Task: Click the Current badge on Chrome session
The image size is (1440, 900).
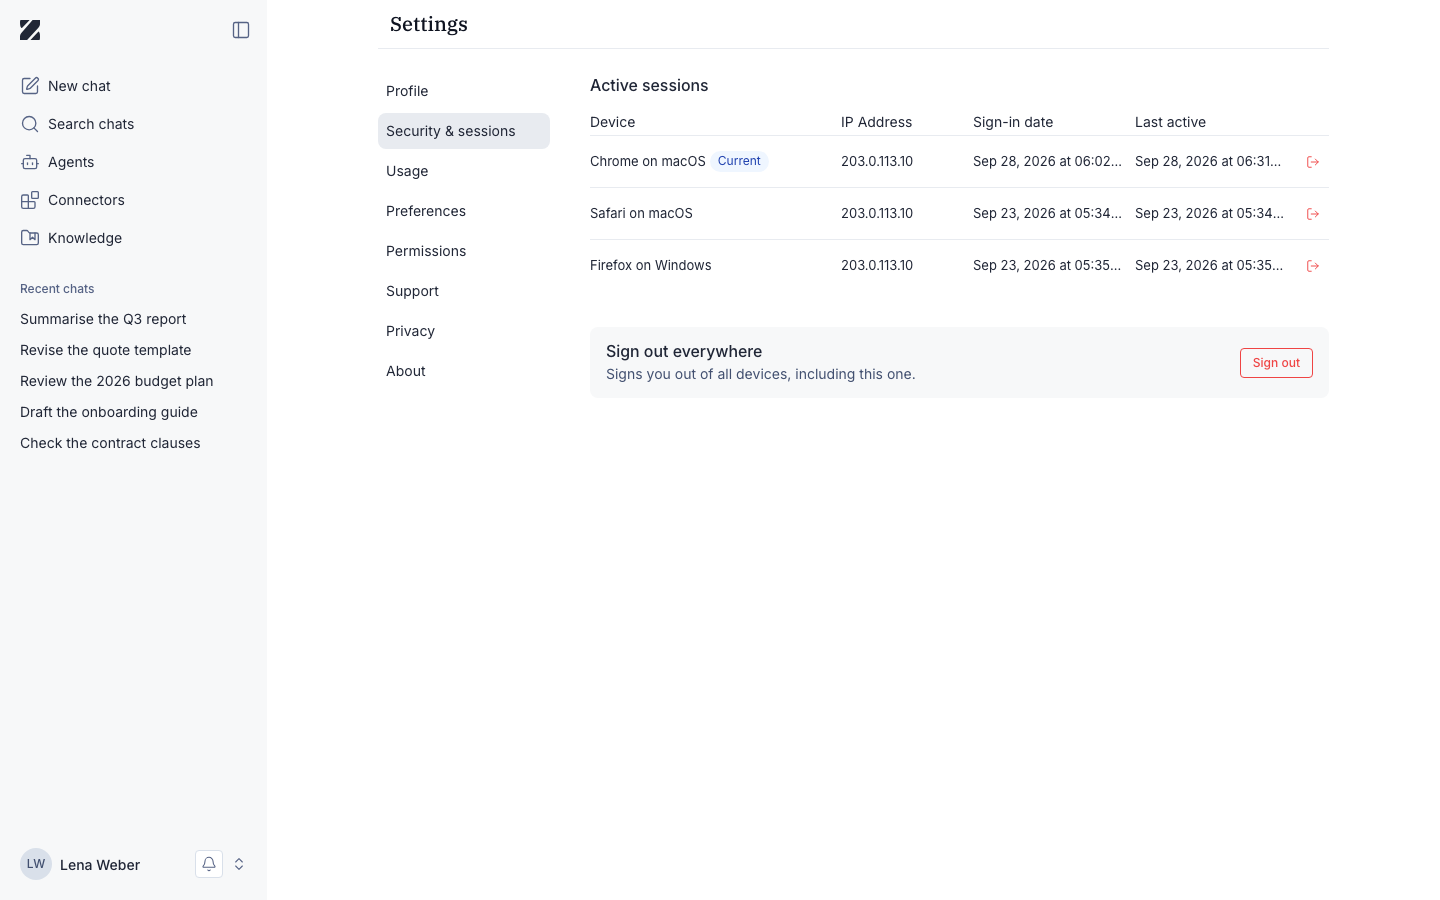Action: [x=739, y=161]
